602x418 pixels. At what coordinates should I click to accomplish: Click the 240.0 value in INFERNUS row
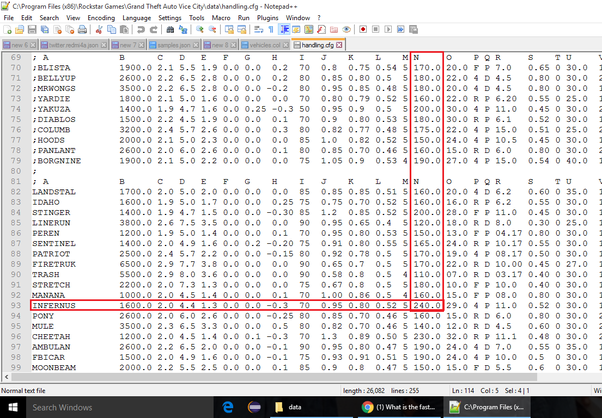(427, 306)
